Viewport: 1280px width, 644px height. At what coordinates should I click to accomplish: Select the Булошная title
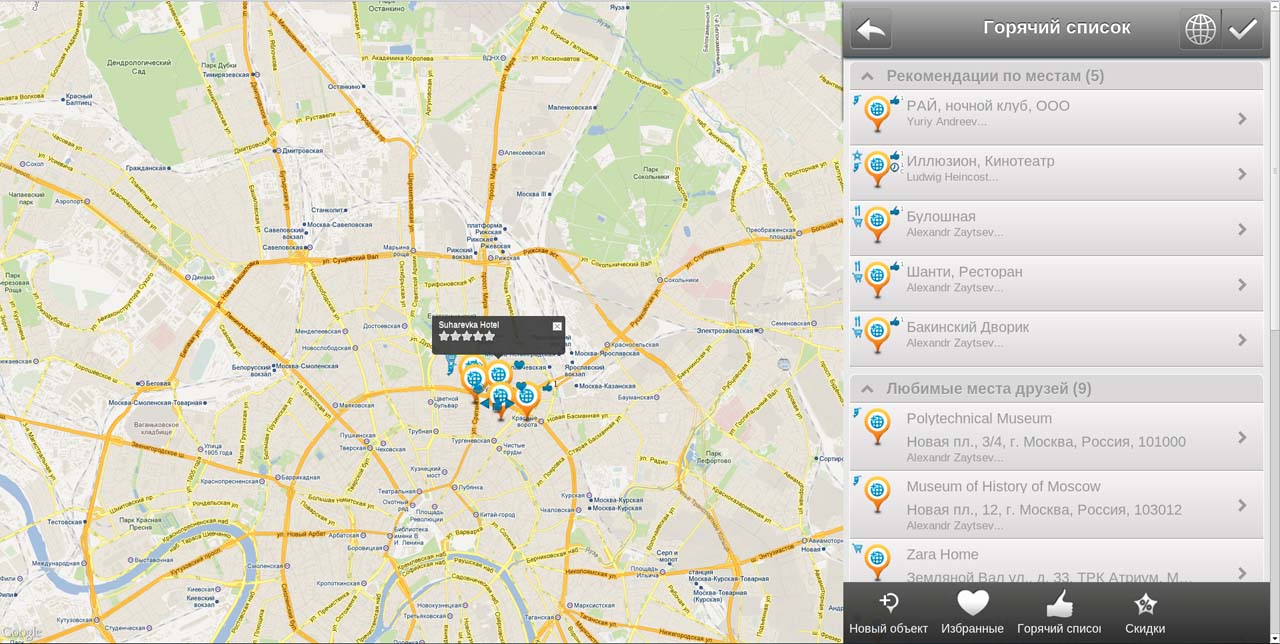(x=941, y=216)
